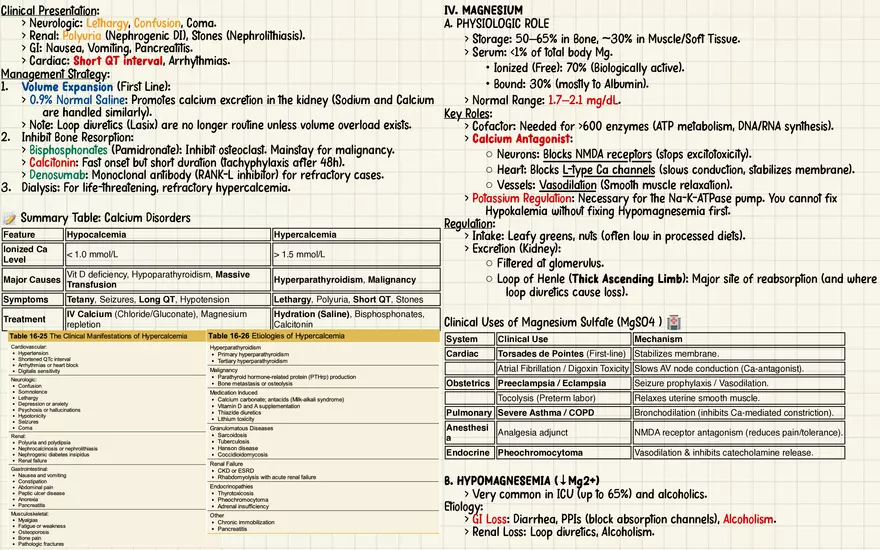
Task: Select the 'Clinical Presentation:' heading
Action: coord(50,10)
